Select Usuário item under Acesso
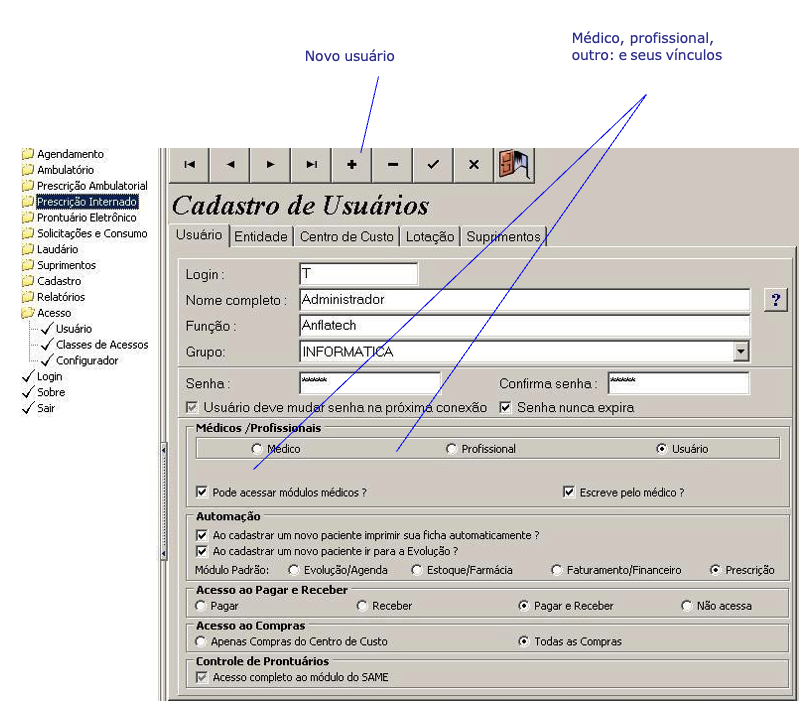This screenshot has height=713, width=811. click(x=67, y=329)
